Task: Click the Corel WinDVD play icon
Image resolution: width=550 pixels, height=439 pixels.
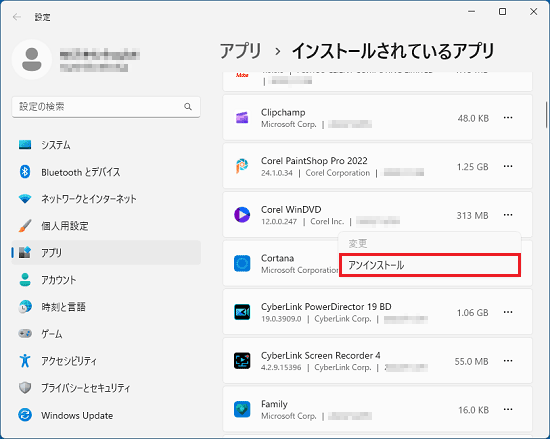Action: [x=242, y=215]
